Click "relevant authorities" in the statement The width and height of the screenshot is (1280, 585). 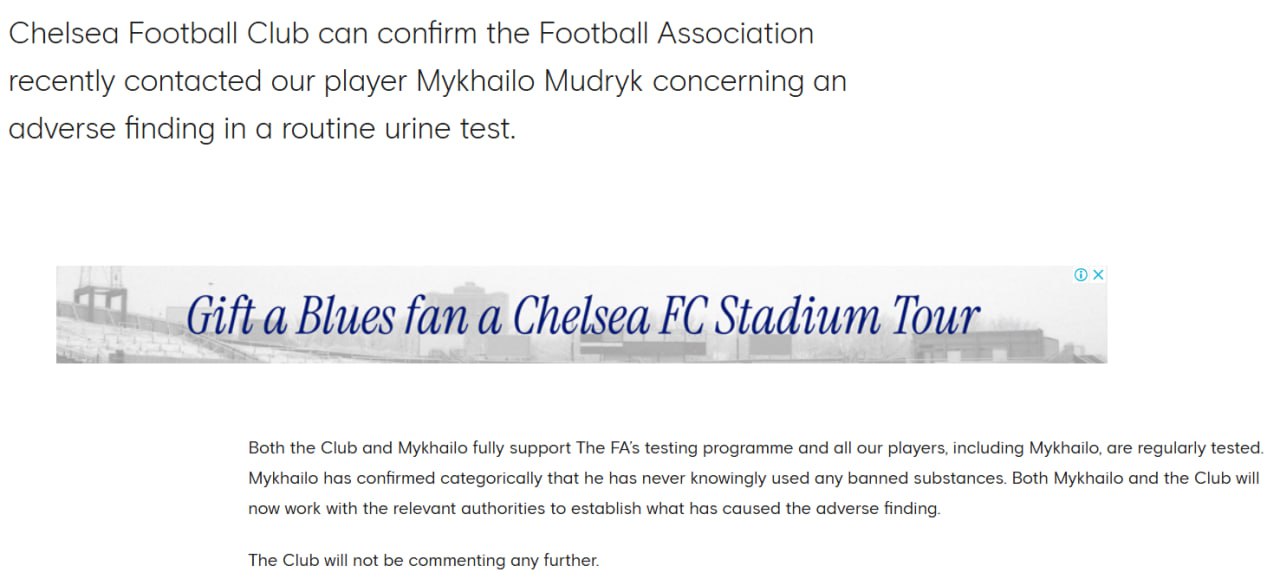click(477, 509)
